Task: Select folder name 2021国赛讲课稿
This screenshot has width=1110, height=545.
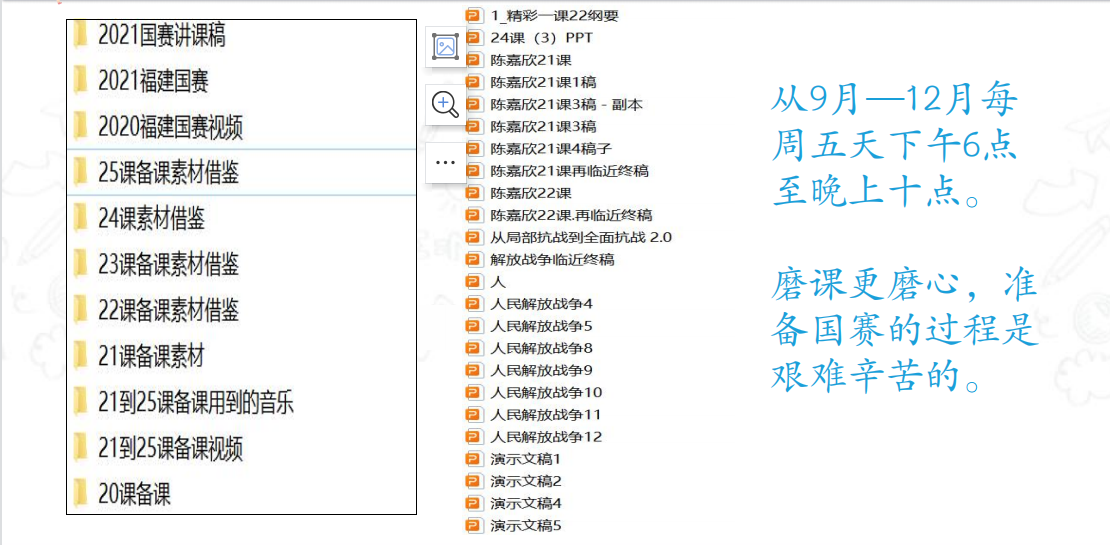Action: [x=162, y=35]
